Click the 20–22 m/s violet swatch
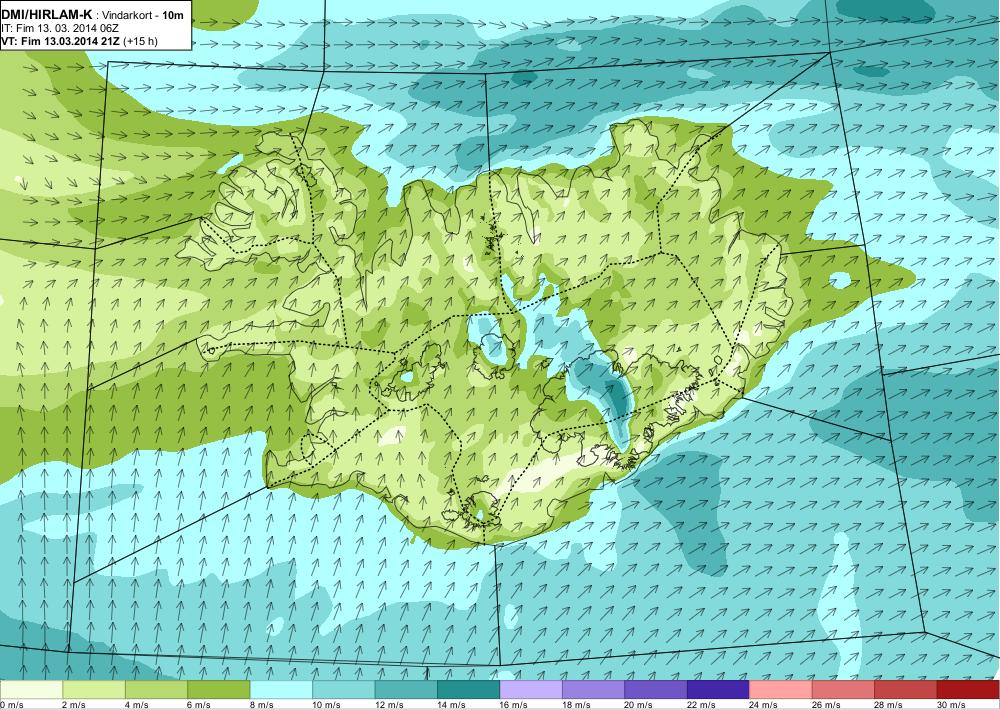1000x710 pixels. point(656,690)
